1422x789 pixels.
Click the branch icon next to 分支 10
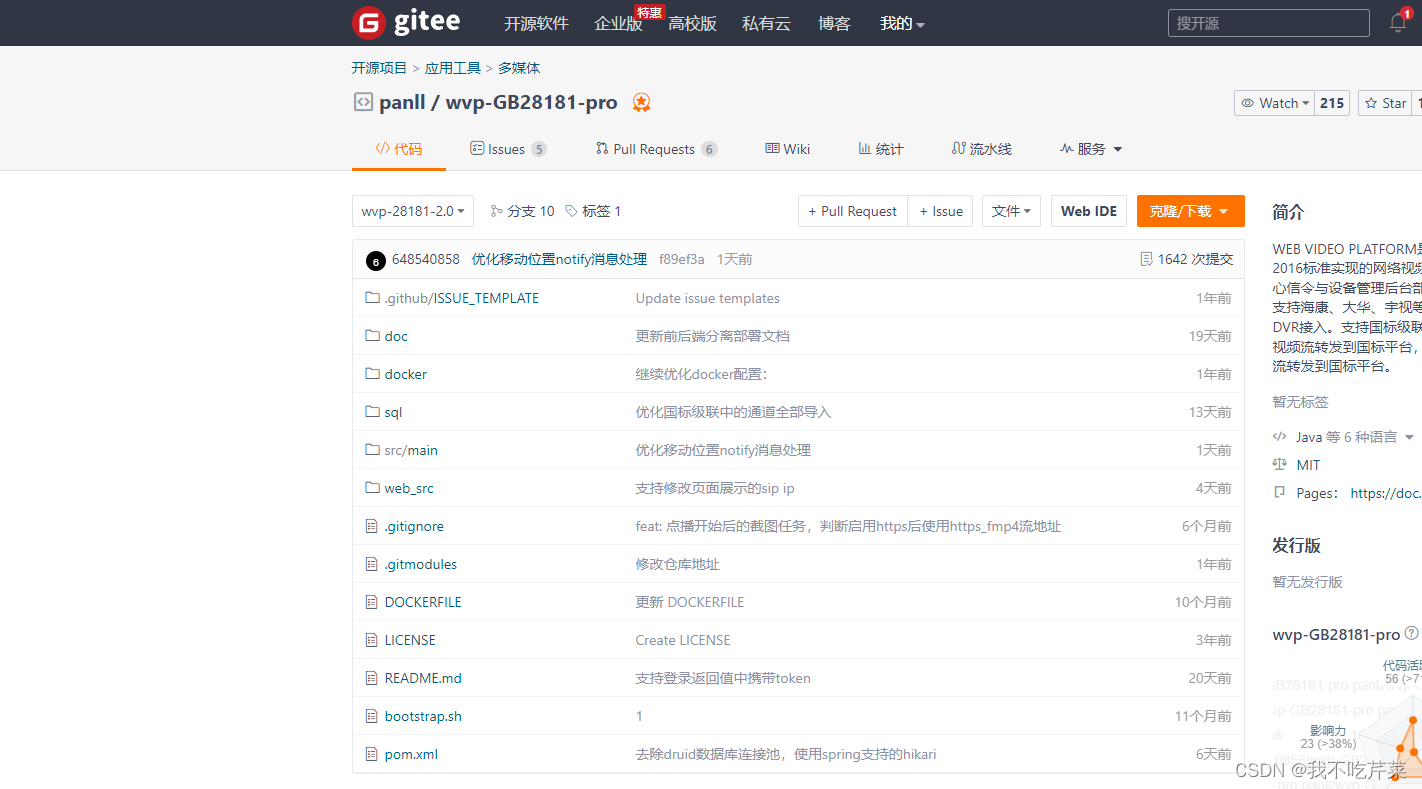click(496, 211)
